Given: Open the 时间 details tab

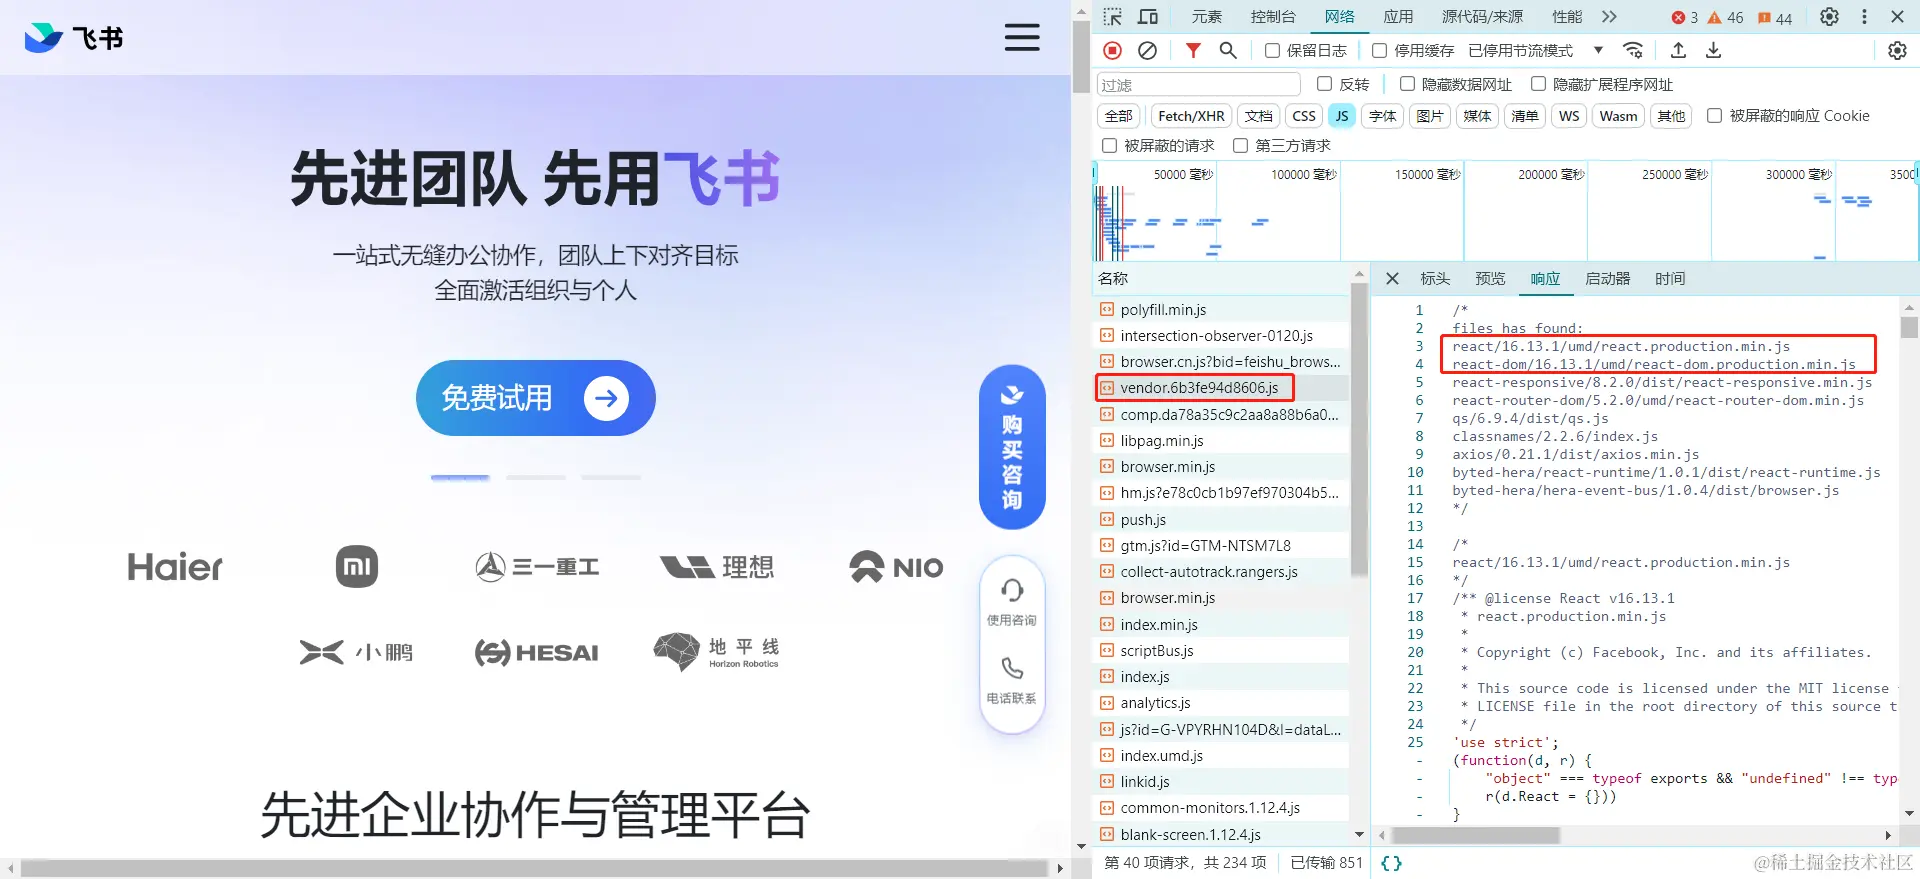Looking at the screenshot, I should coord(1670,279).
